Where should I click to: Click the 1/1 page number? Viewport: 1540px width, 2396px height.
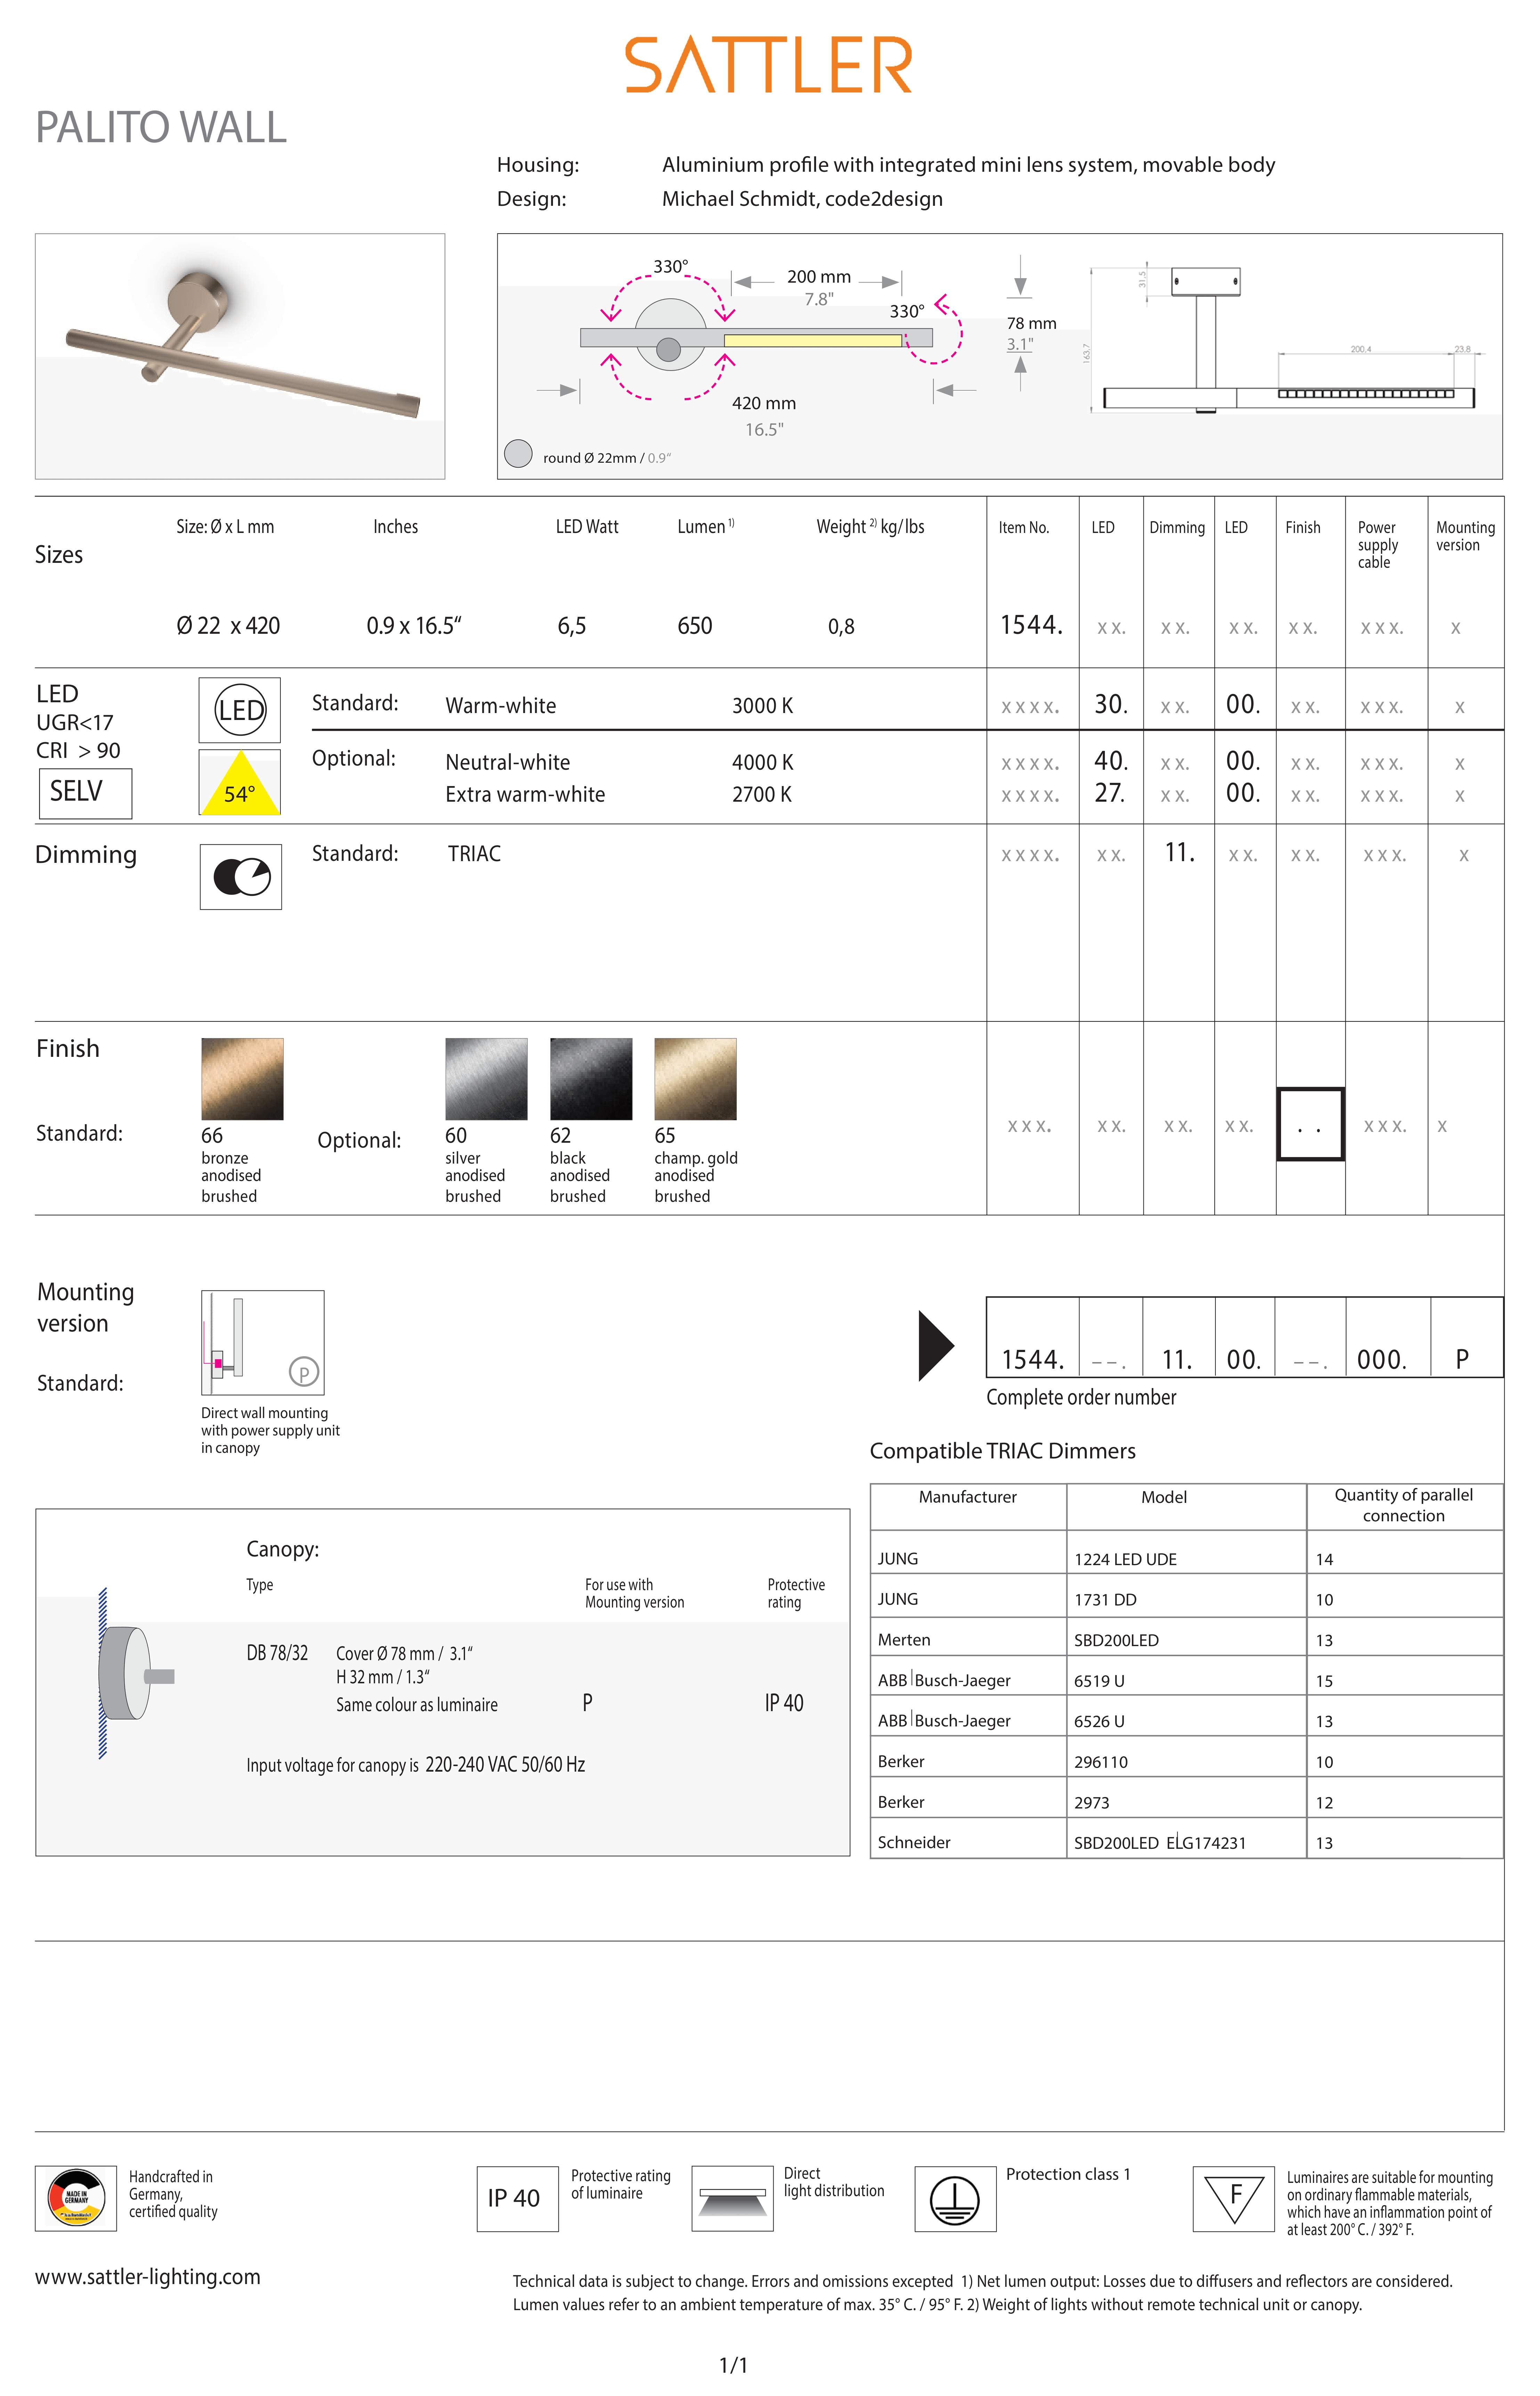click(734, 2365)
